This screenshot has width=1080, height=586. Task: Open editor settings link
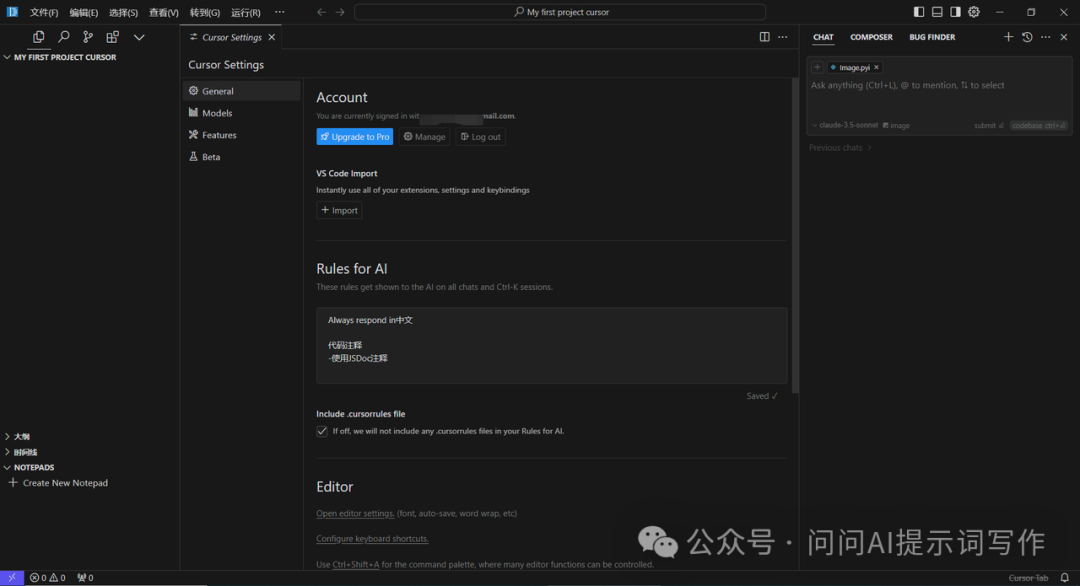coord(355,513)
